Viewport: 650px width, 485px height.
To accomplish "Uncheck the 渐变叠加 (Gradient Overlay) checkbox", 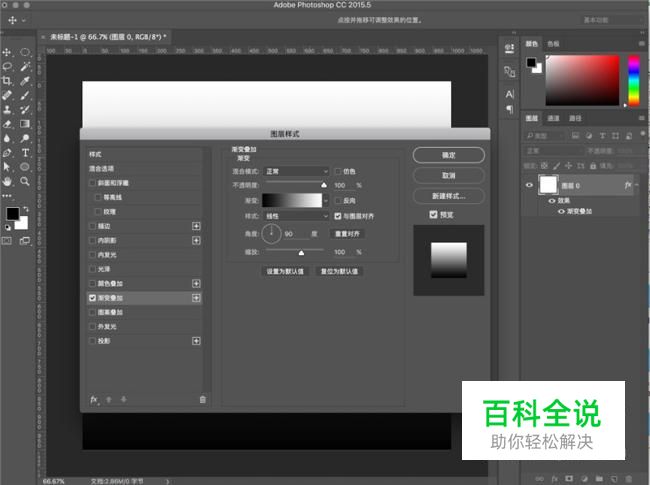I will tap(92, 298).
